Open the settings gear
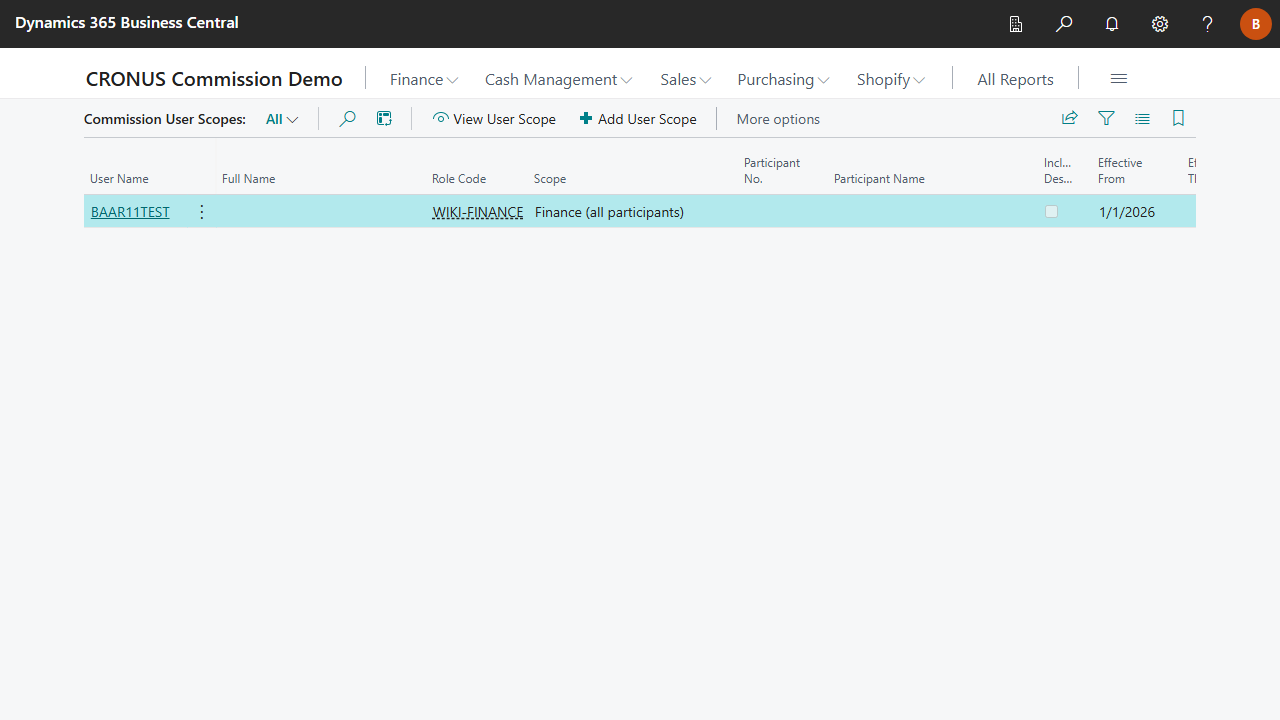Viewport: 1280px width, 720px height. pos(1160,24)
